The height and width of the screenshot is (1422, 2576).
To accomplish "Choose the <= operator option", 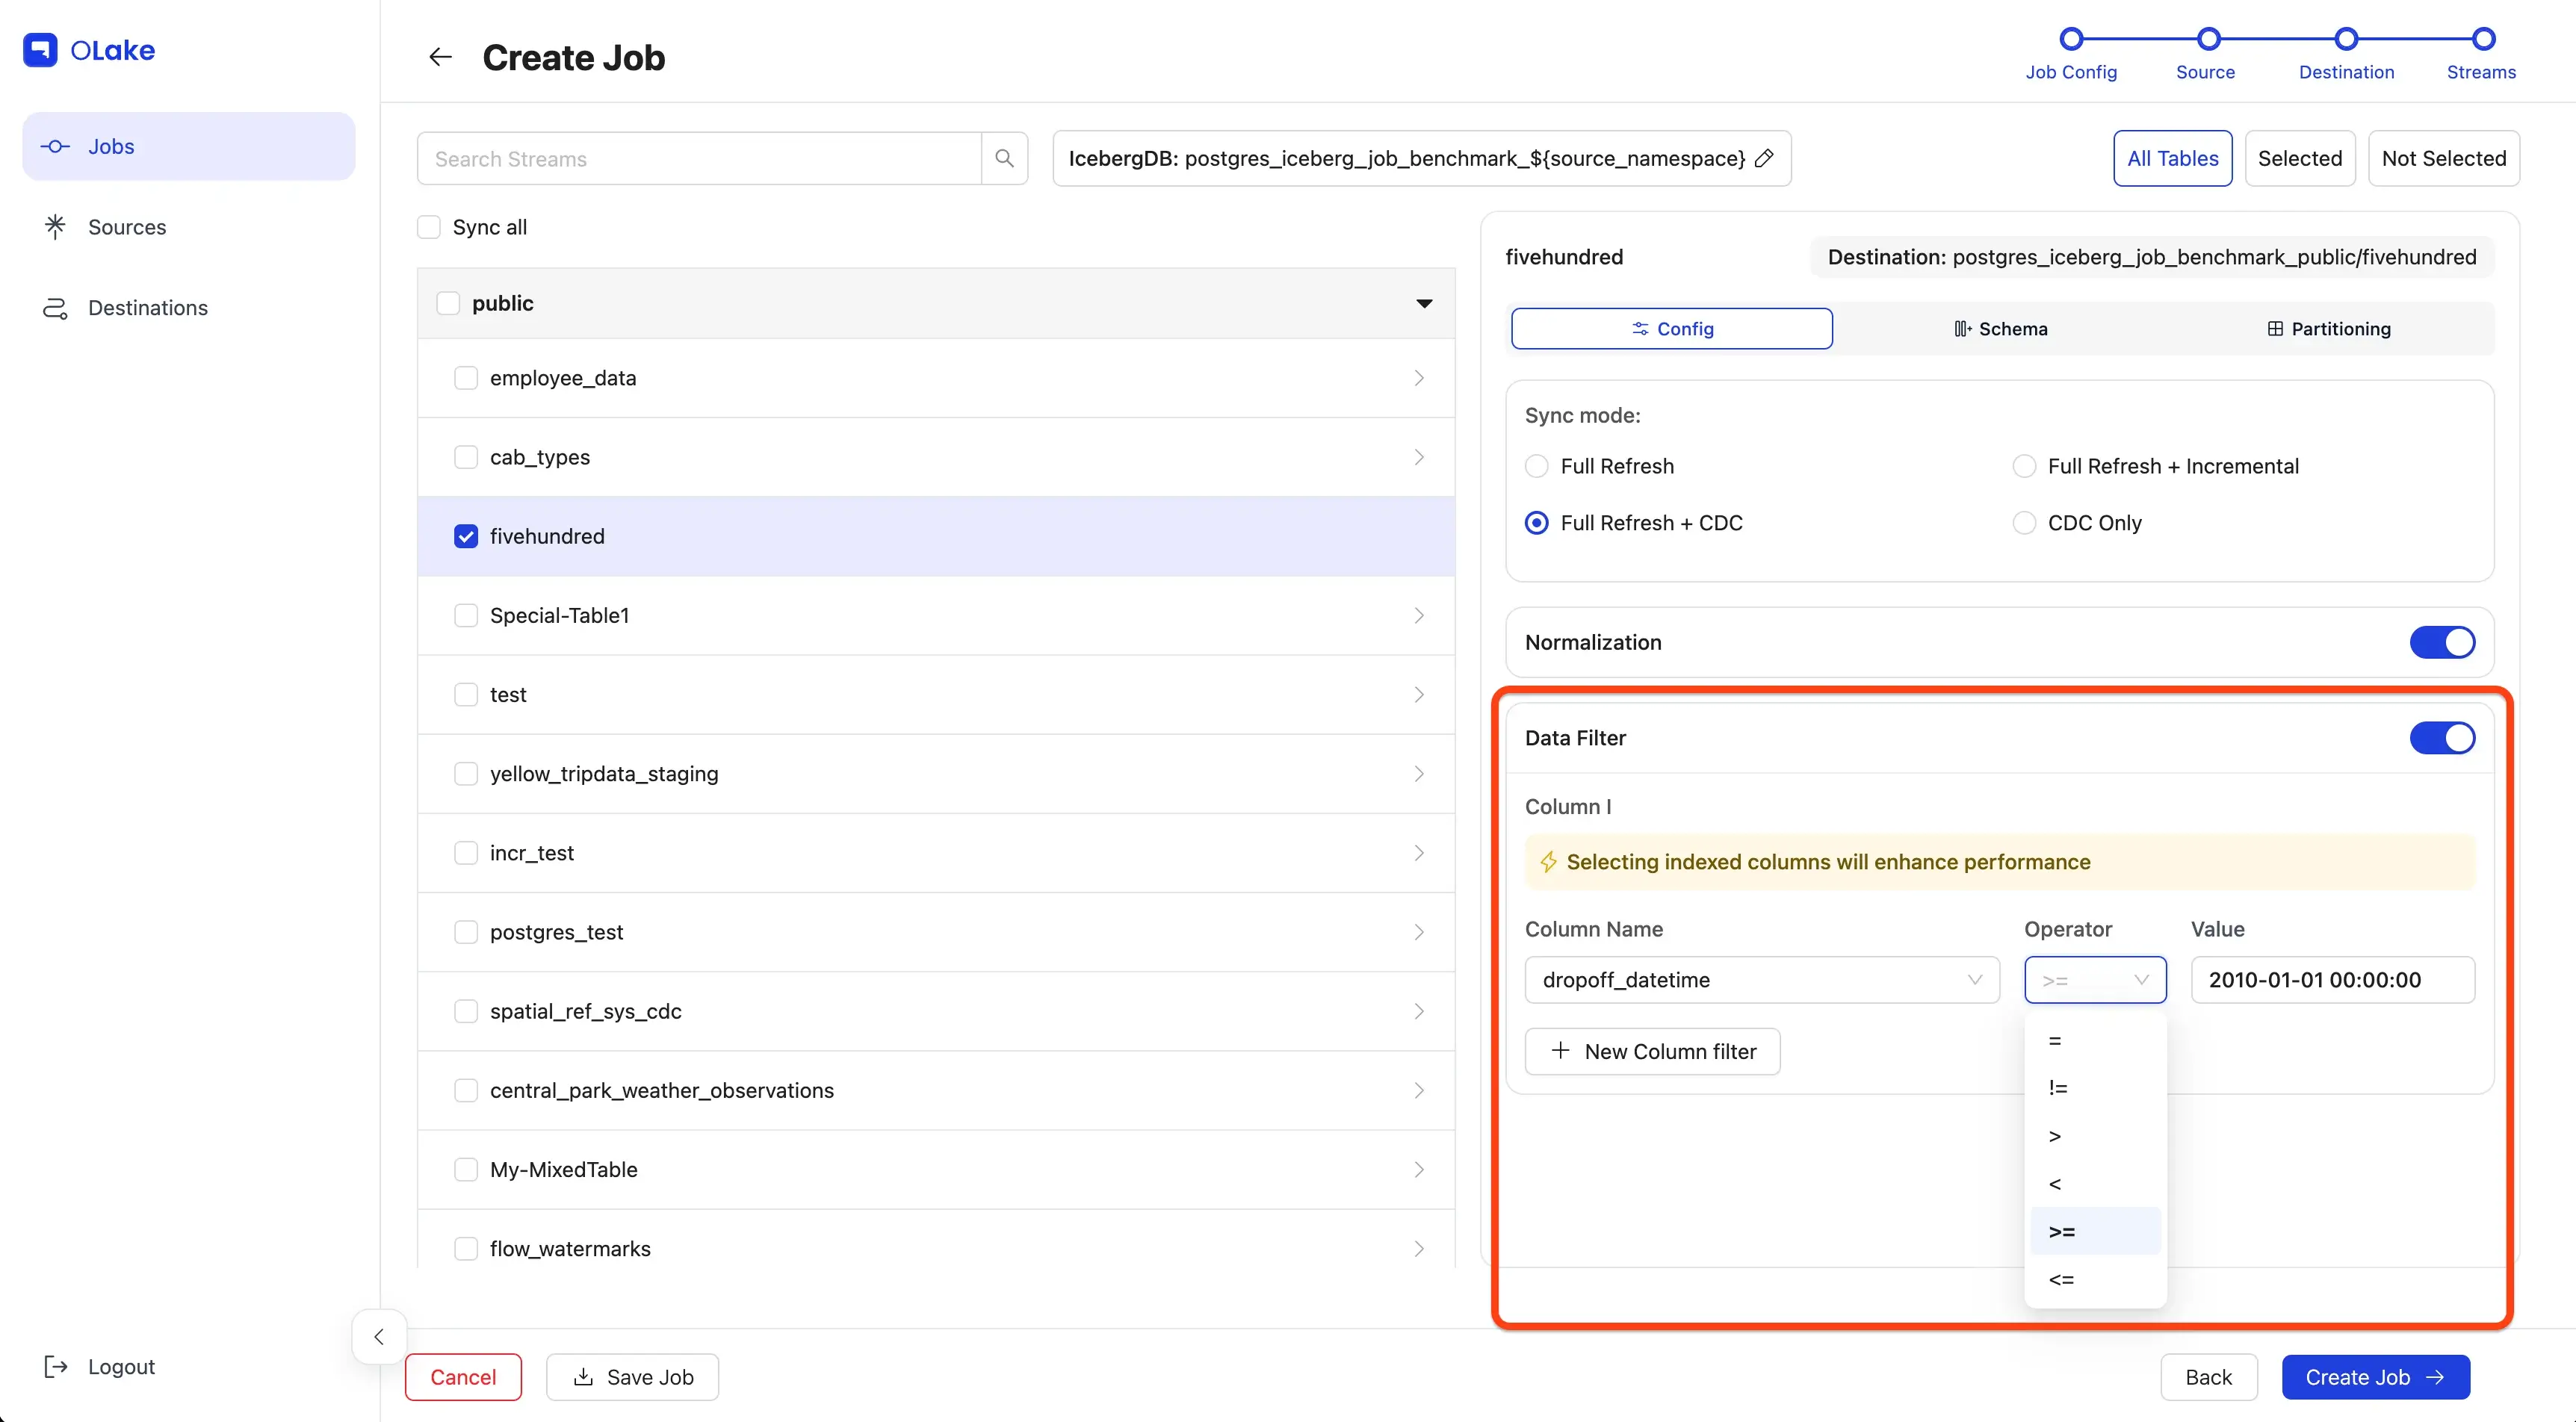I will click(x=2061, y=1279).
